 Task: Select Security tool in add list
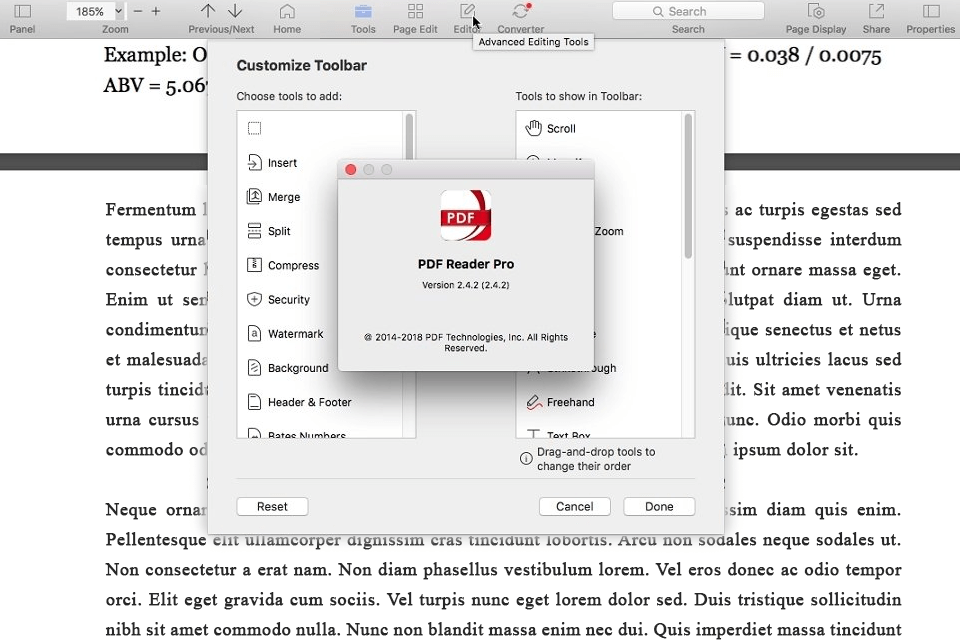click(319, 299)
